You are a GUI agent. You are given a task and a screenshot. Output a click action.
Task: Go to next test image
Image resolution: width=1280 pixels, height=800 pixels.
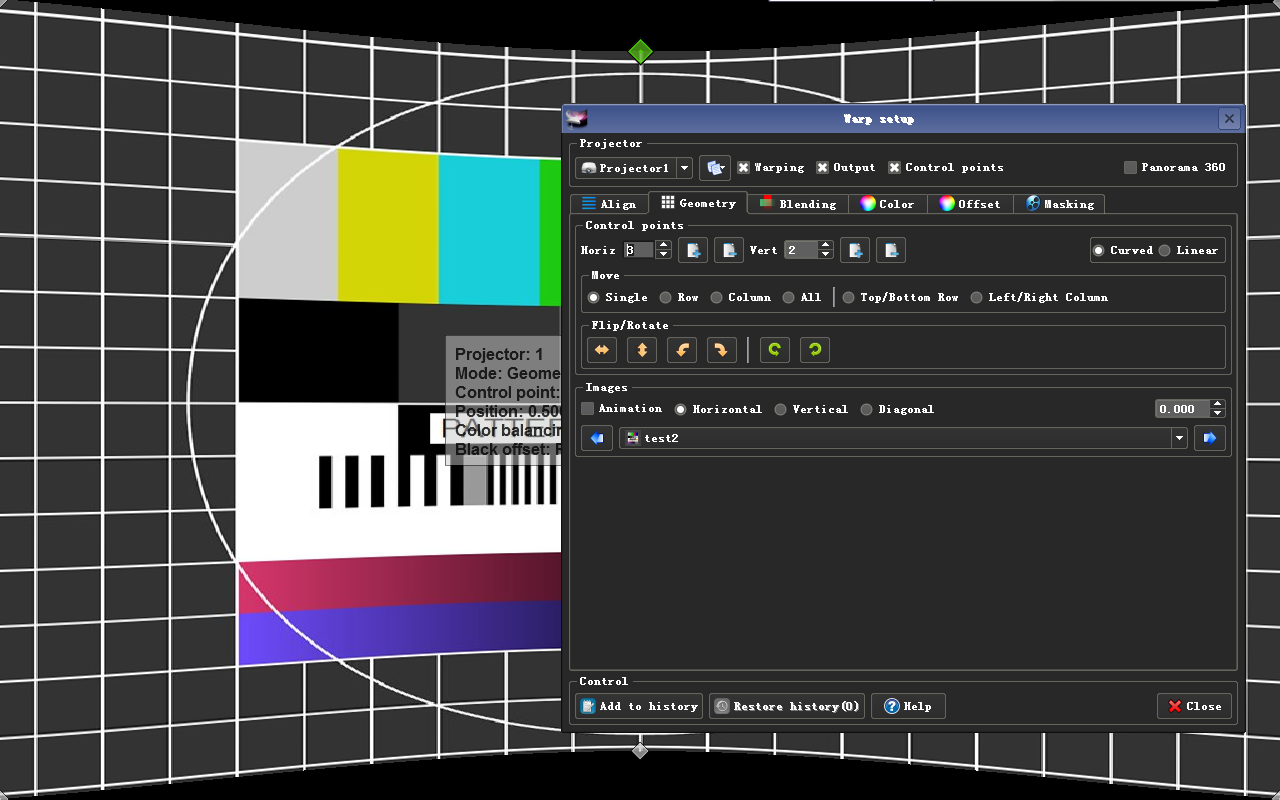(x=1209, y=438)
